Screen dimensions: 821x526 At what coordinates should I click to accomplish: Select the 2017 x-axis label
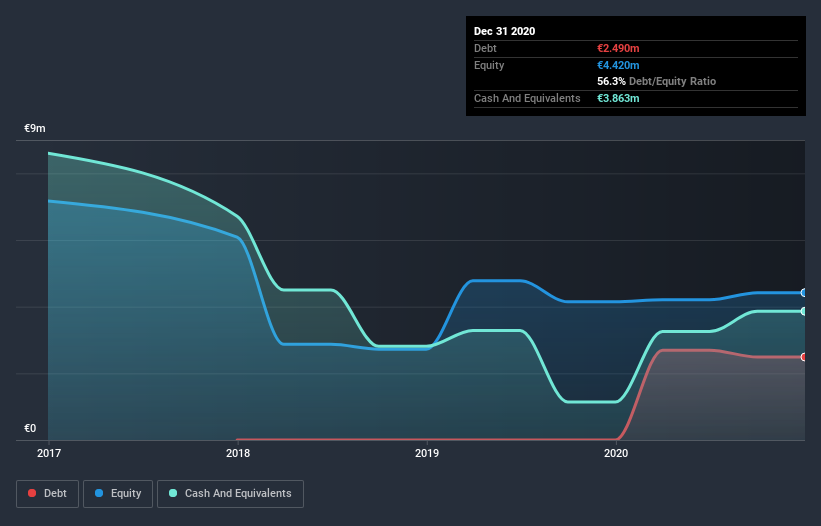49,453
